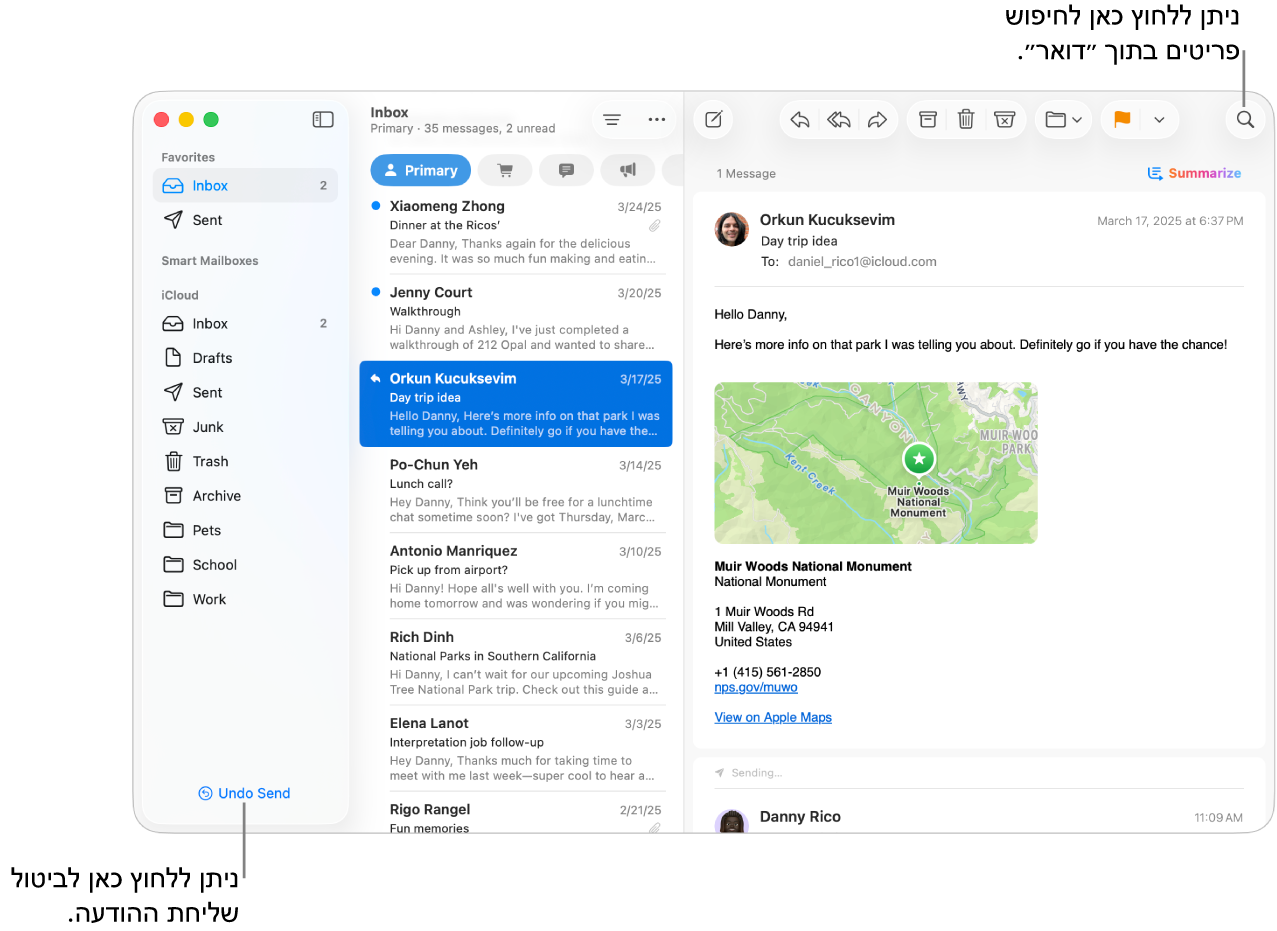Screen dimensions: 1277x931
Task: Compose a new message
Action: coord(714,119)
